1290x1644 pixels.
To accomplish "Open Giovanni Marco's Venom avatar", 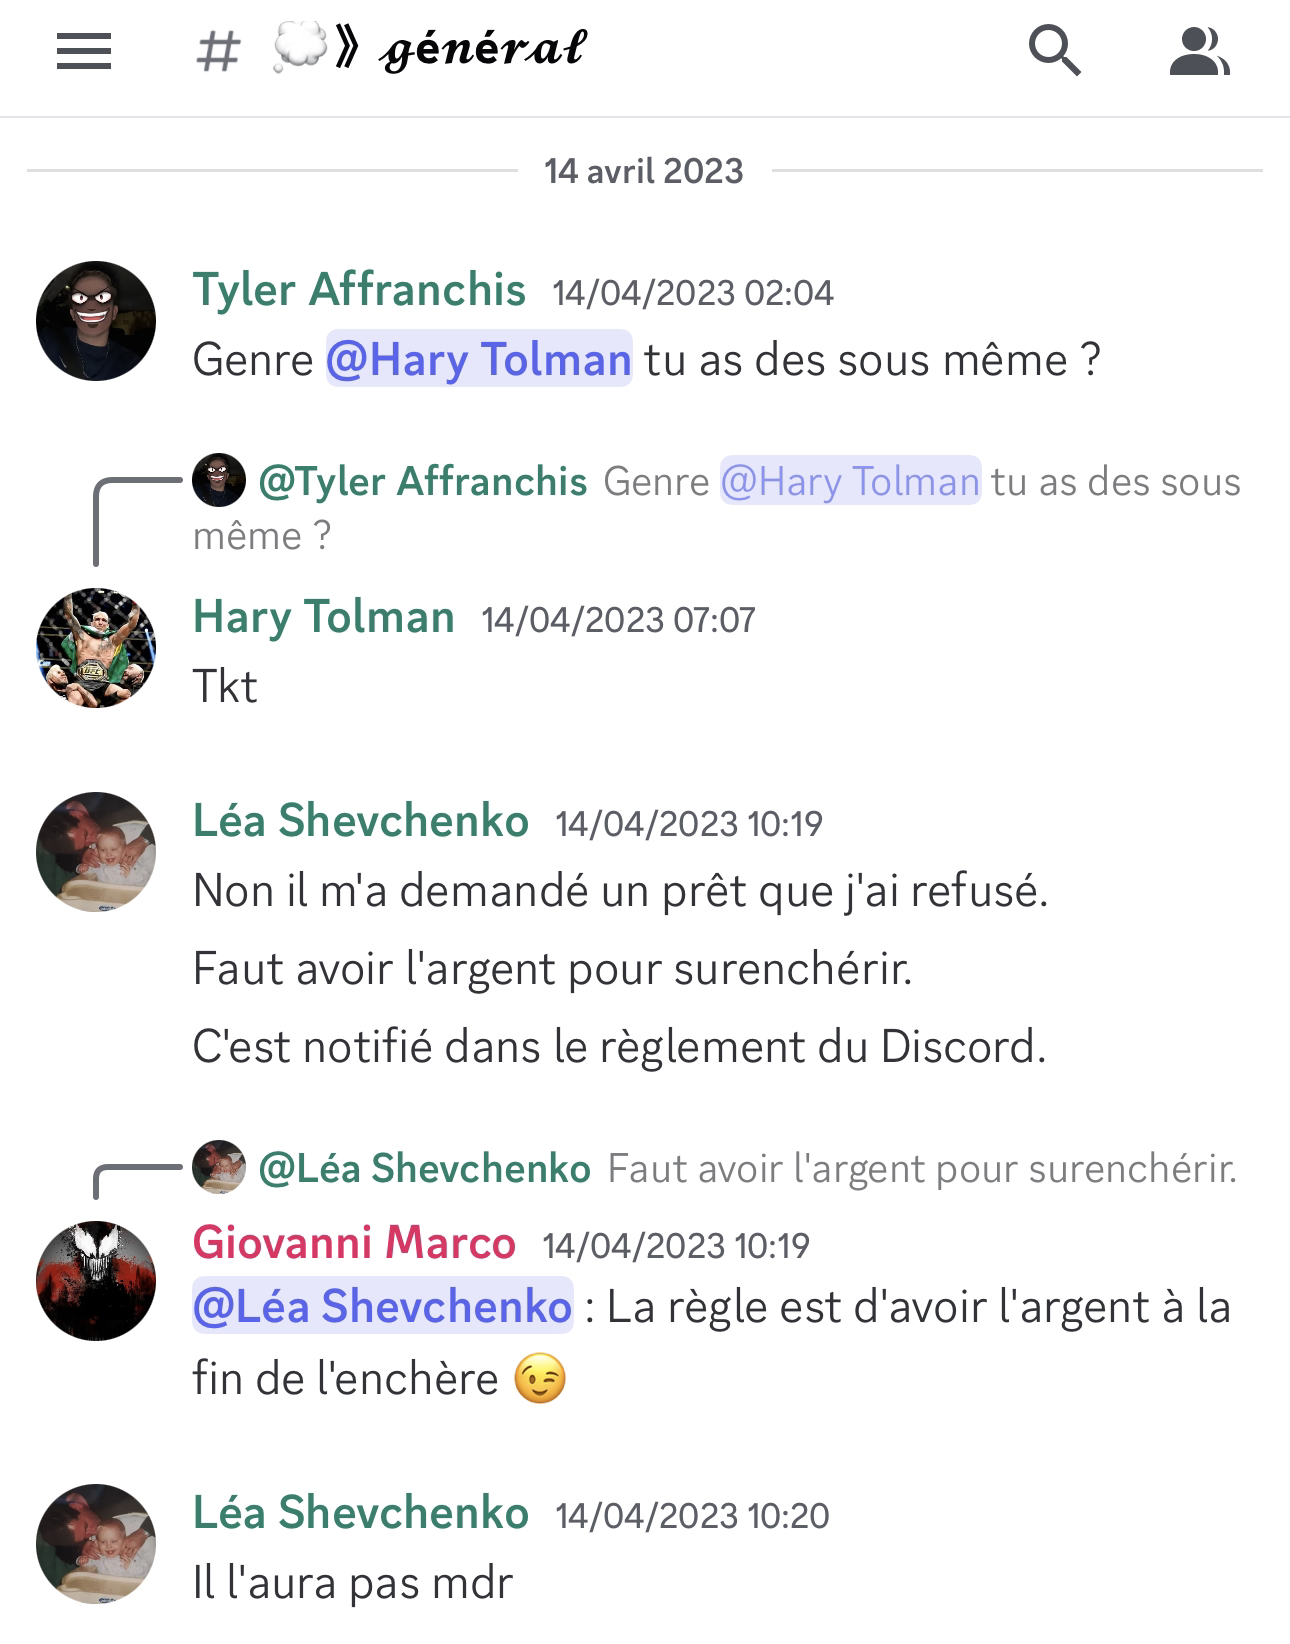I will (96, 1281).
